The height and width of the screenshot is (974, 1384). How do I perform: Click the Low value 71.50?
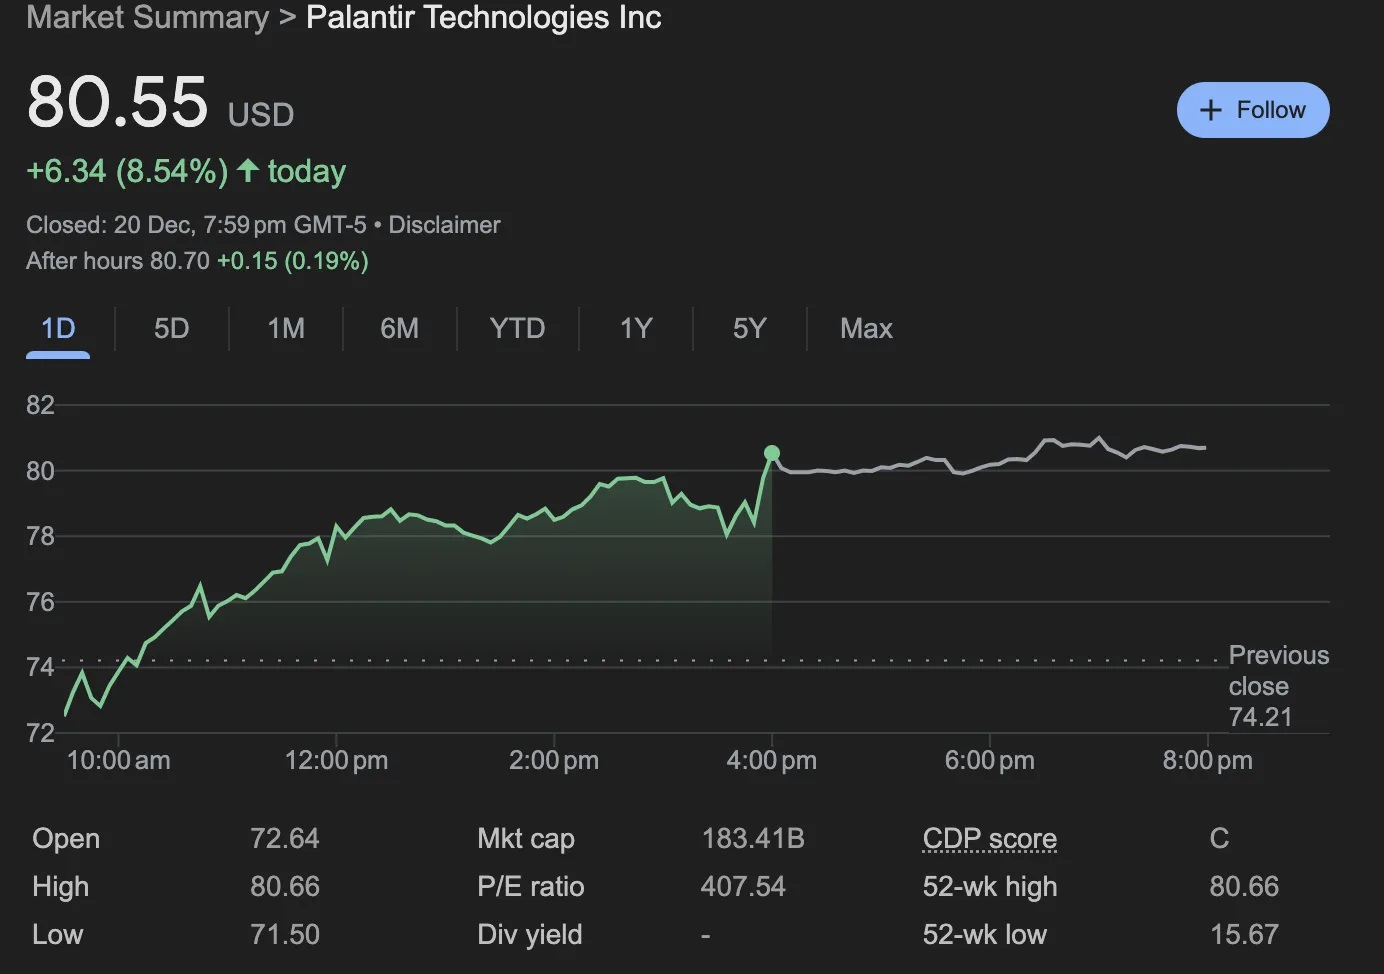point(285,935)
